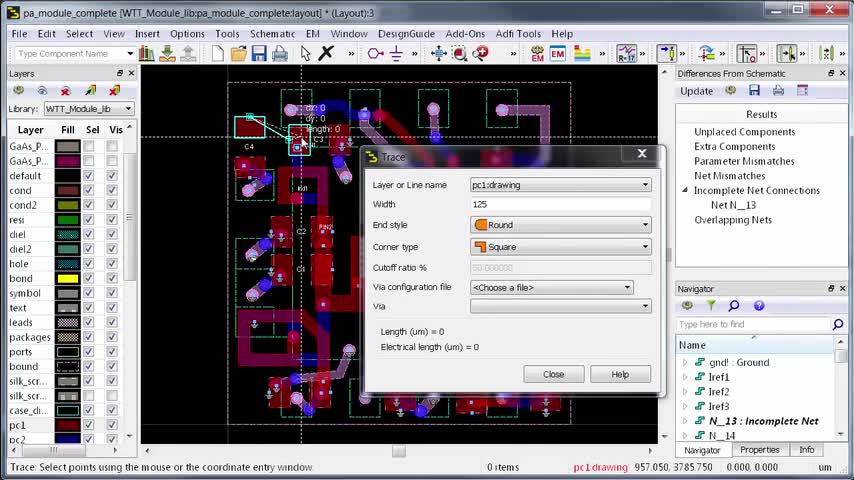Screen dimensions: 854x480
Task: Enable Vis checkbox for first GaAs_P layer
Action: point(112,146)
